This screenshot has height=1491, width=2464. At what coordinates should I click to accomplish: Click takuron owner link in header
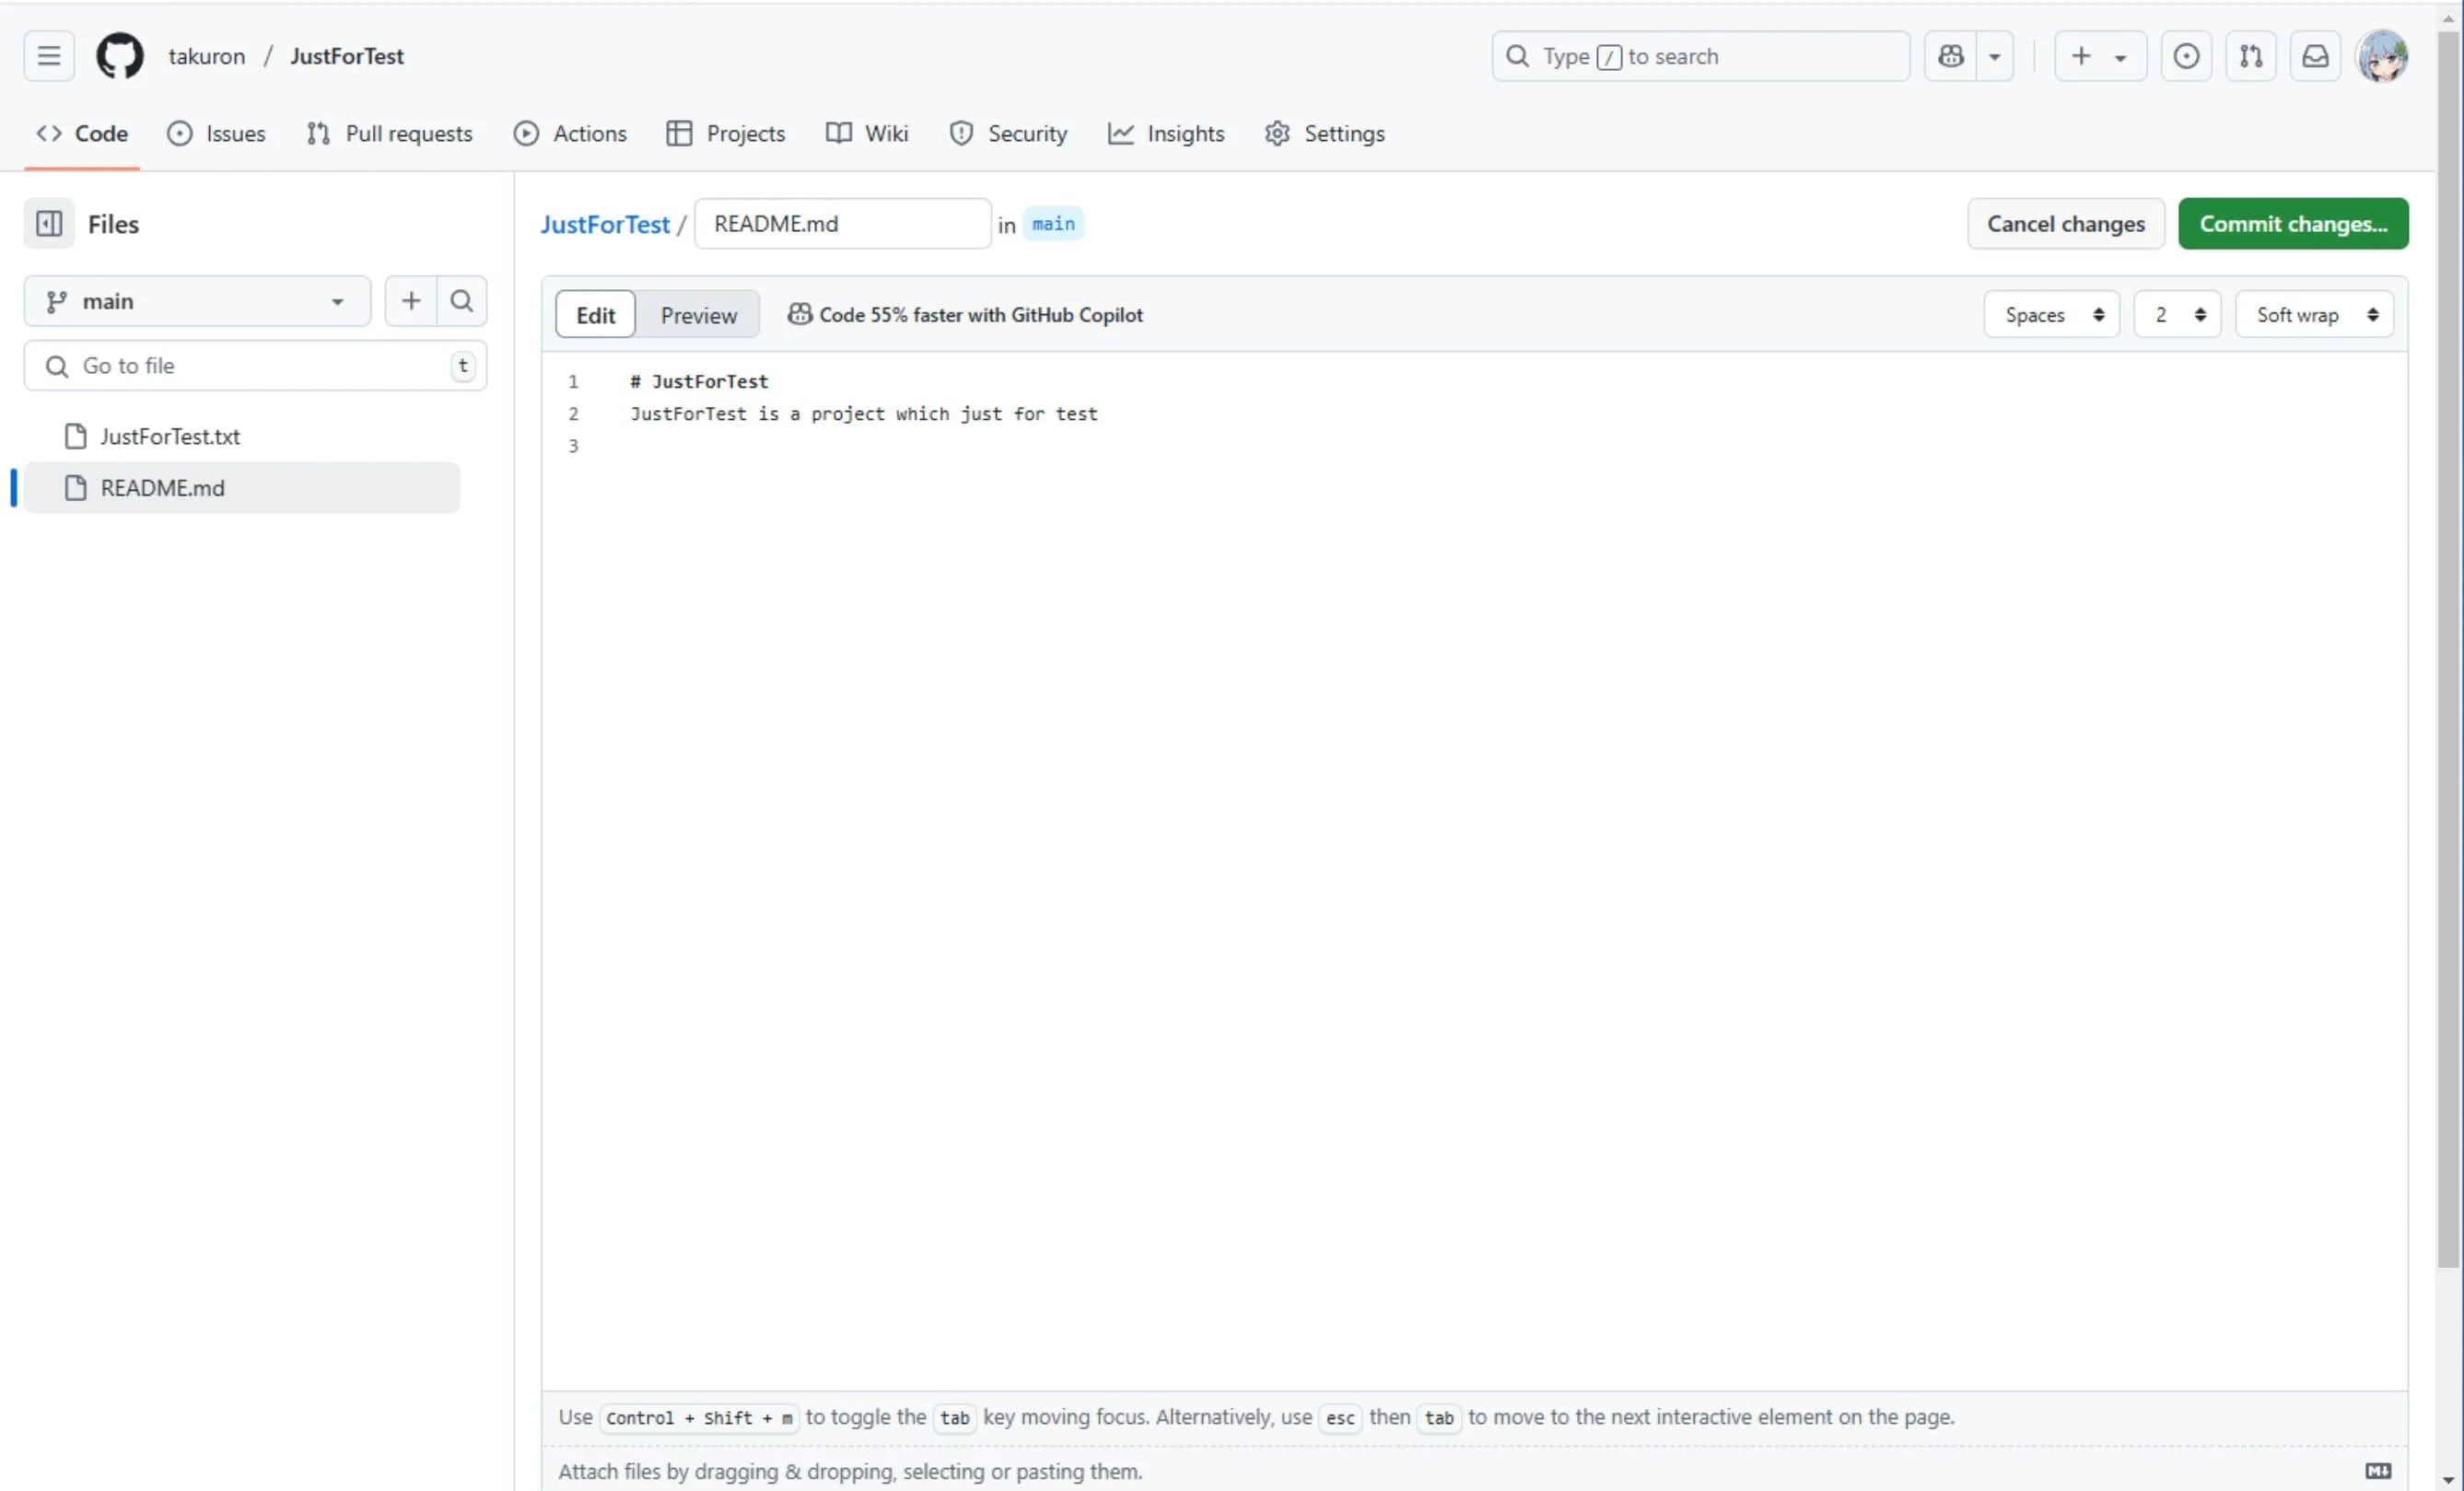point(206,56)
